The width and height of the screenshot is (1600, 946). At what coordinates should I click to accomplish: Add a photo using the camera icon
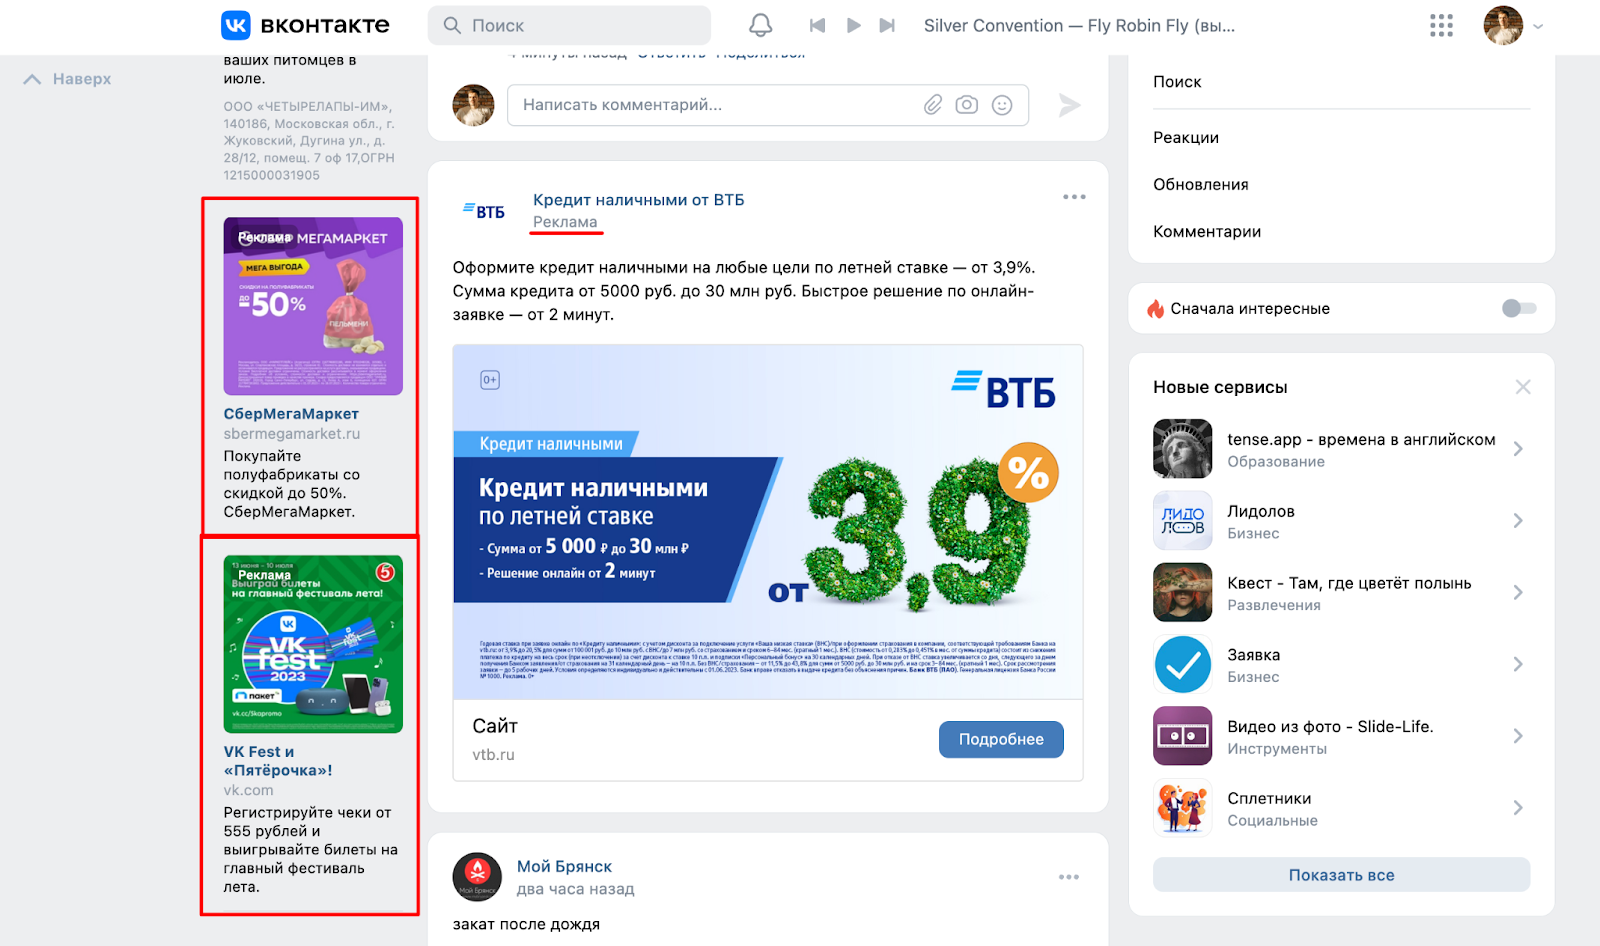966,104
